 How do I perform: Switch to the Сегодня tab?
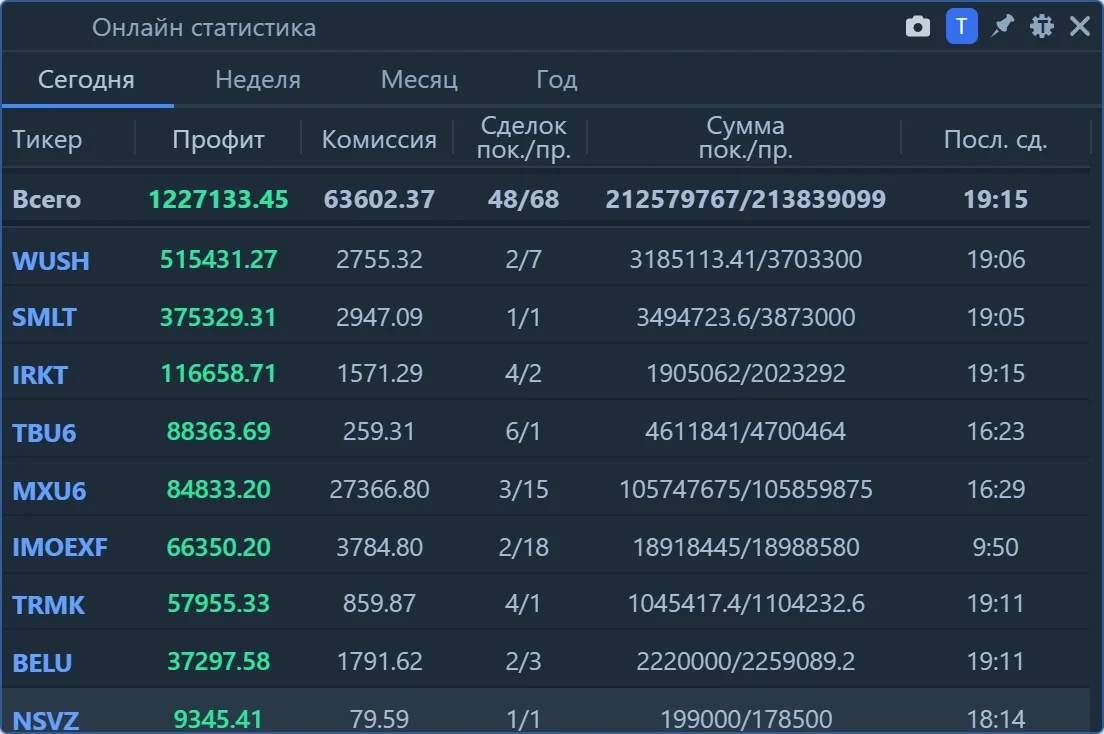tap(86, 80)
